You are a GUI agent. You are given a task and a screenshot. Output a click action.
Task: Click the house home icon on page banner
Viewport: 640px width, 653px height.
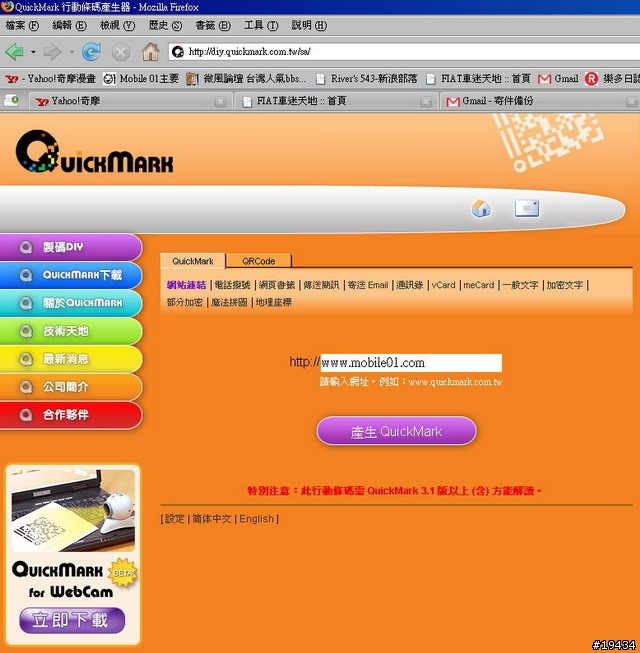pyautogui.click(x=481, y=207)
